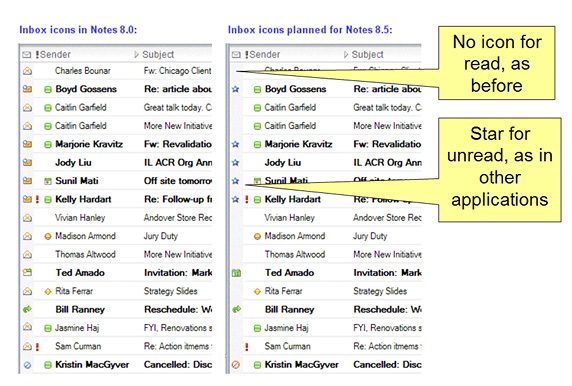
Task: Click yellow diamond icon beside Rita Ferrar, Notes 8.5
Action: (257, 292)
